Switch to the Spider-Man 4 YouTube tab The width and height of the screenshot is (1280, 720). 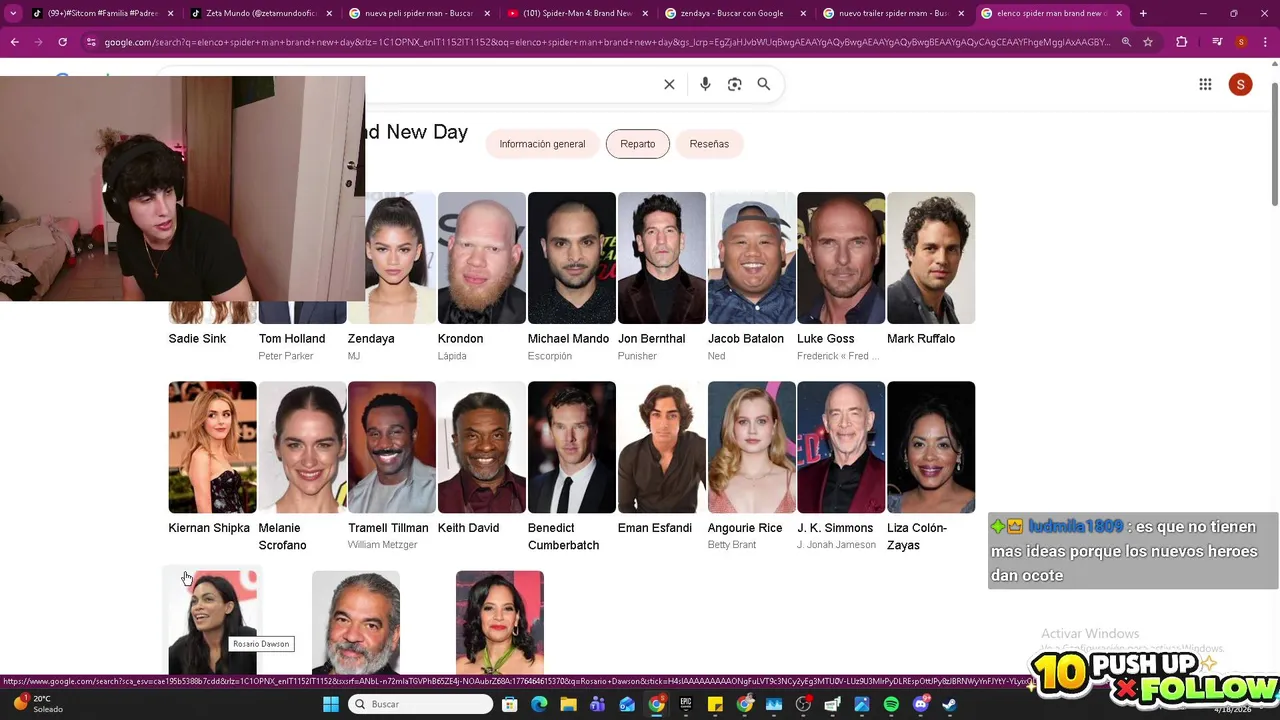click(x=579, y=13)
